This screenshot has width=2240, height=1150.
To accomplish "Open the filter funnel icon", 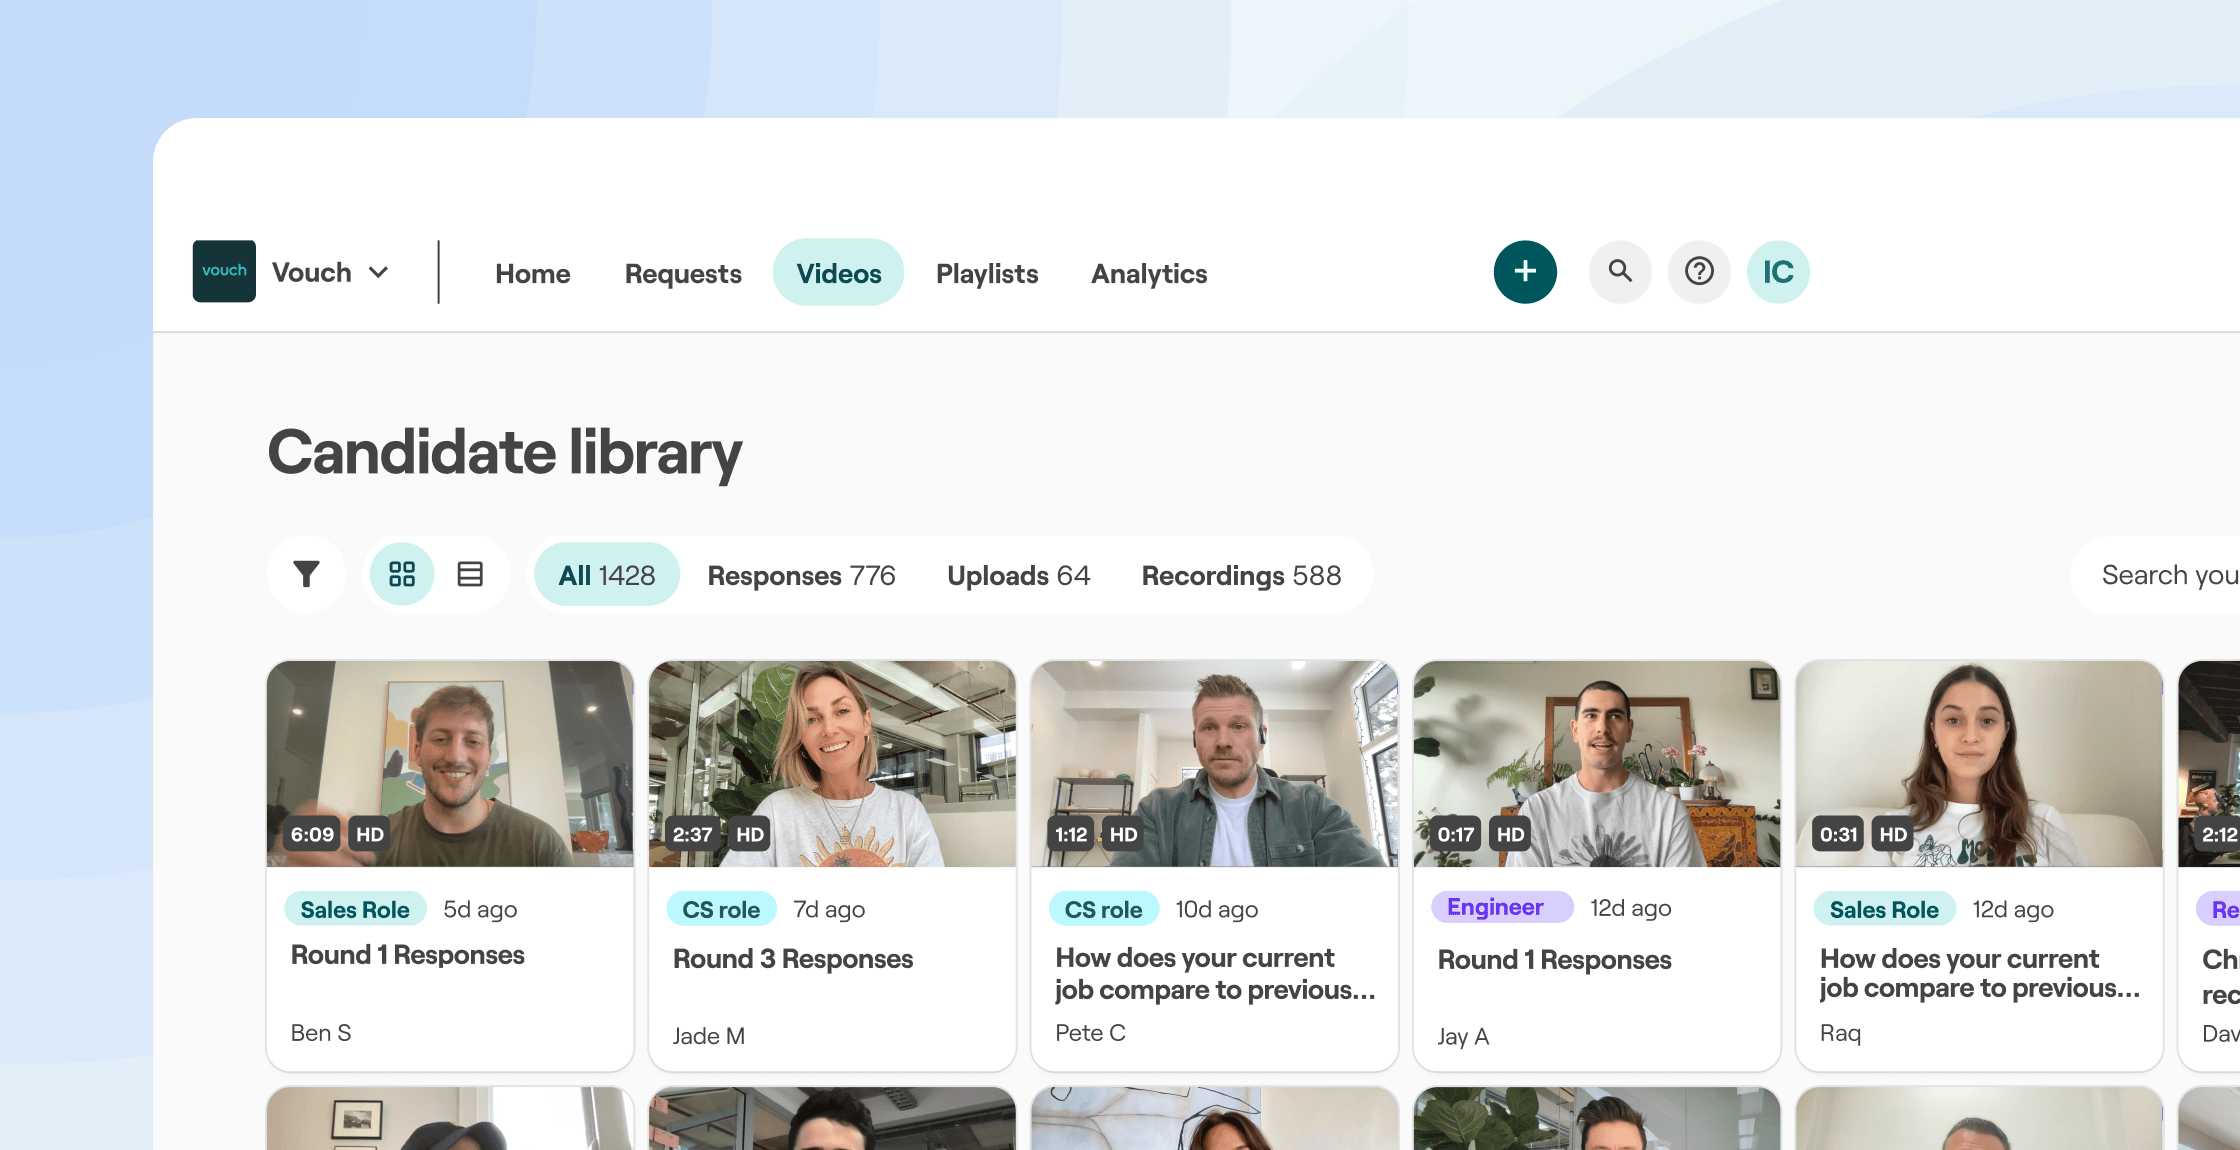I will click(x=306, y=574).
